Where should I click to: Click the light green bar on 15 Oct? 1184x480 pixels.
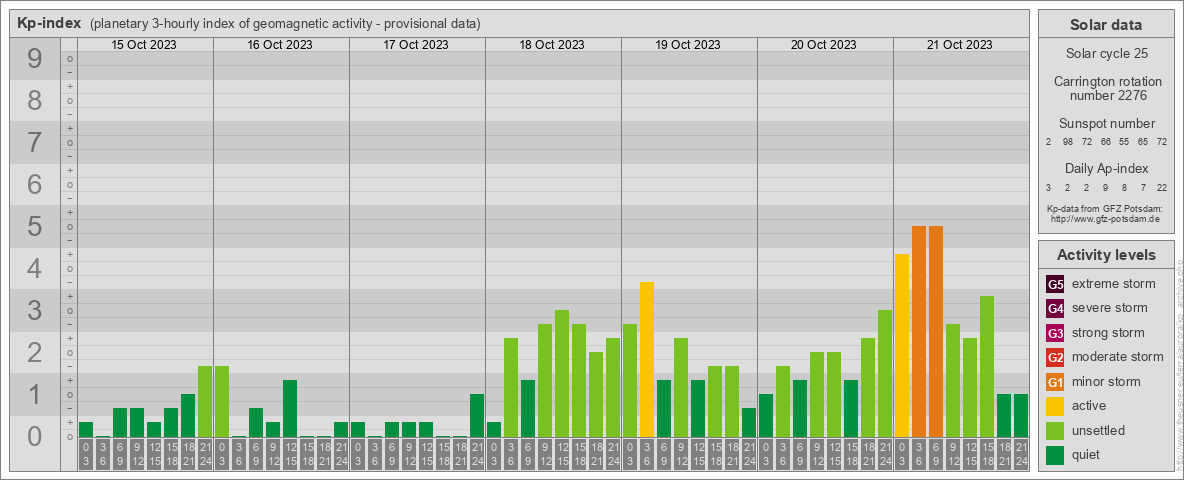(x=205, y=401)
